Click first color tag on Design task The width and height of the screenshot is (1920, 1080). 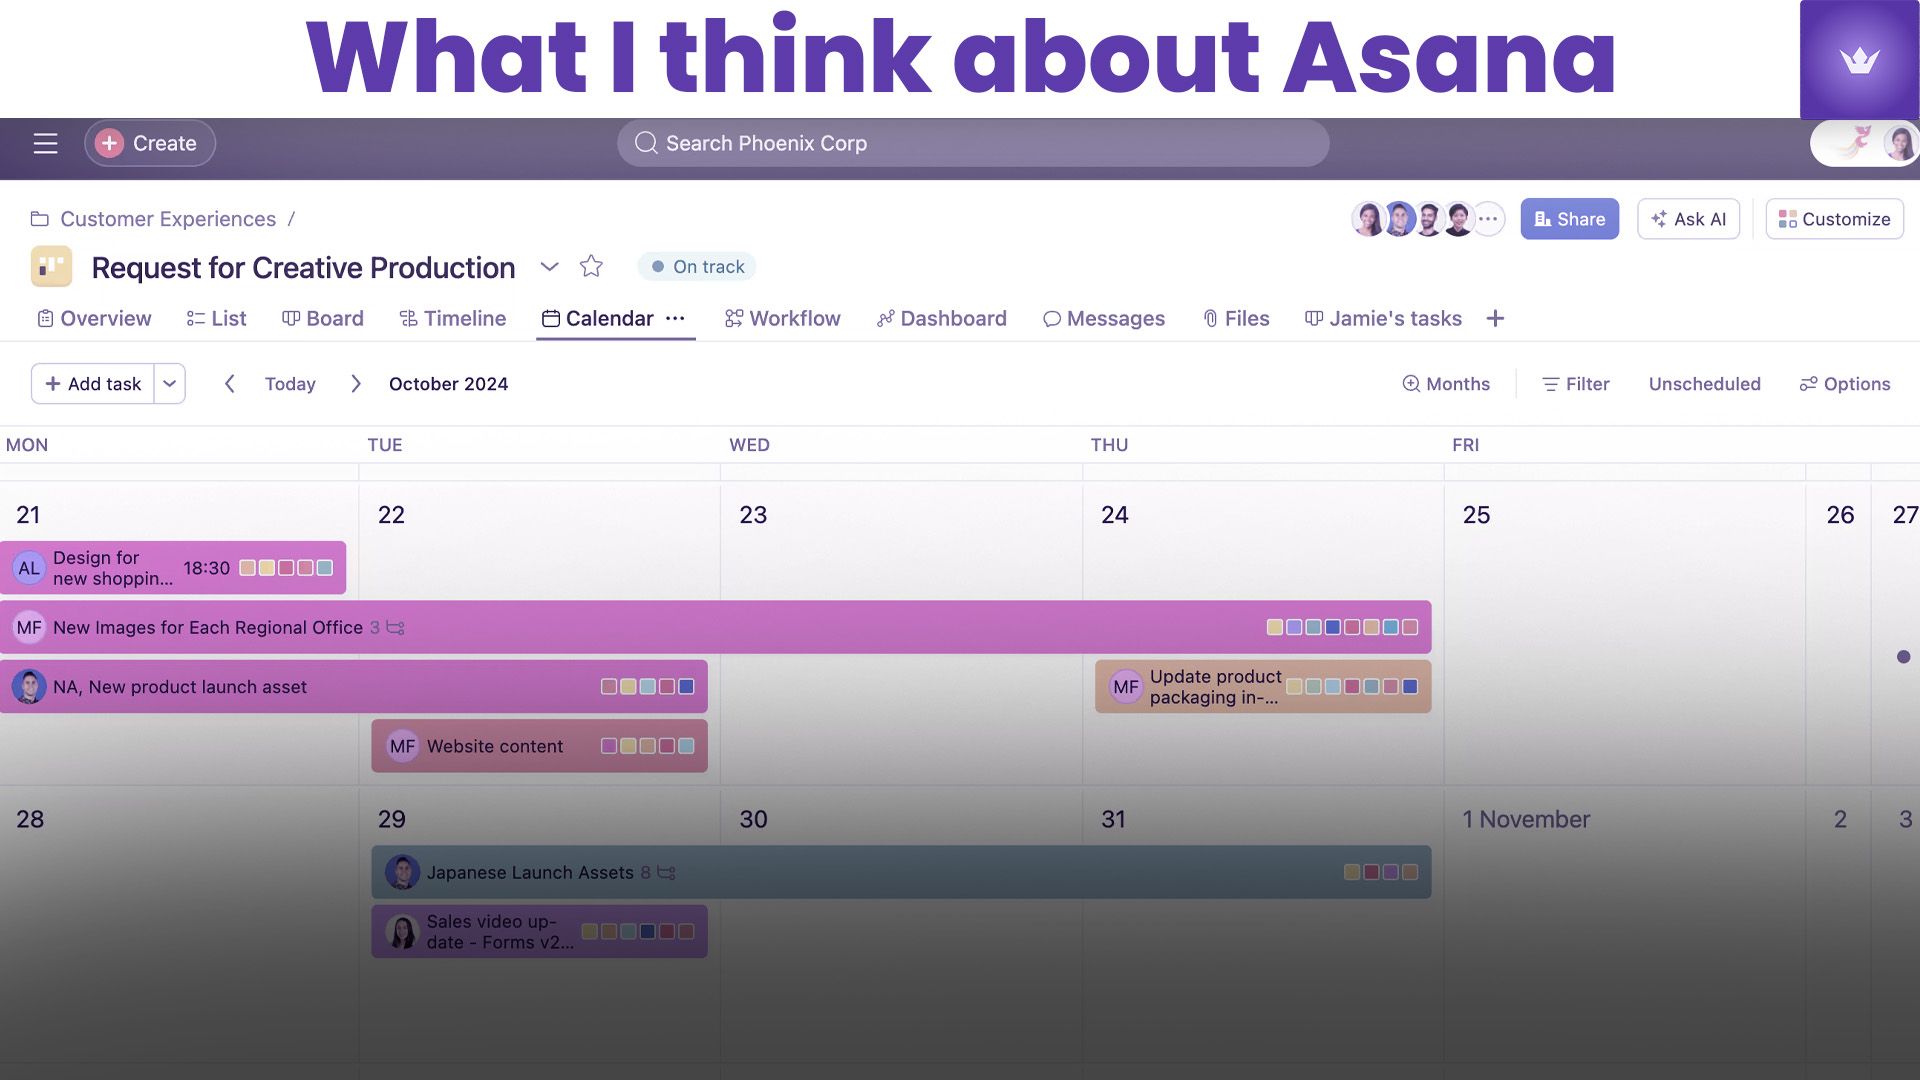click(x=247, y=568)
